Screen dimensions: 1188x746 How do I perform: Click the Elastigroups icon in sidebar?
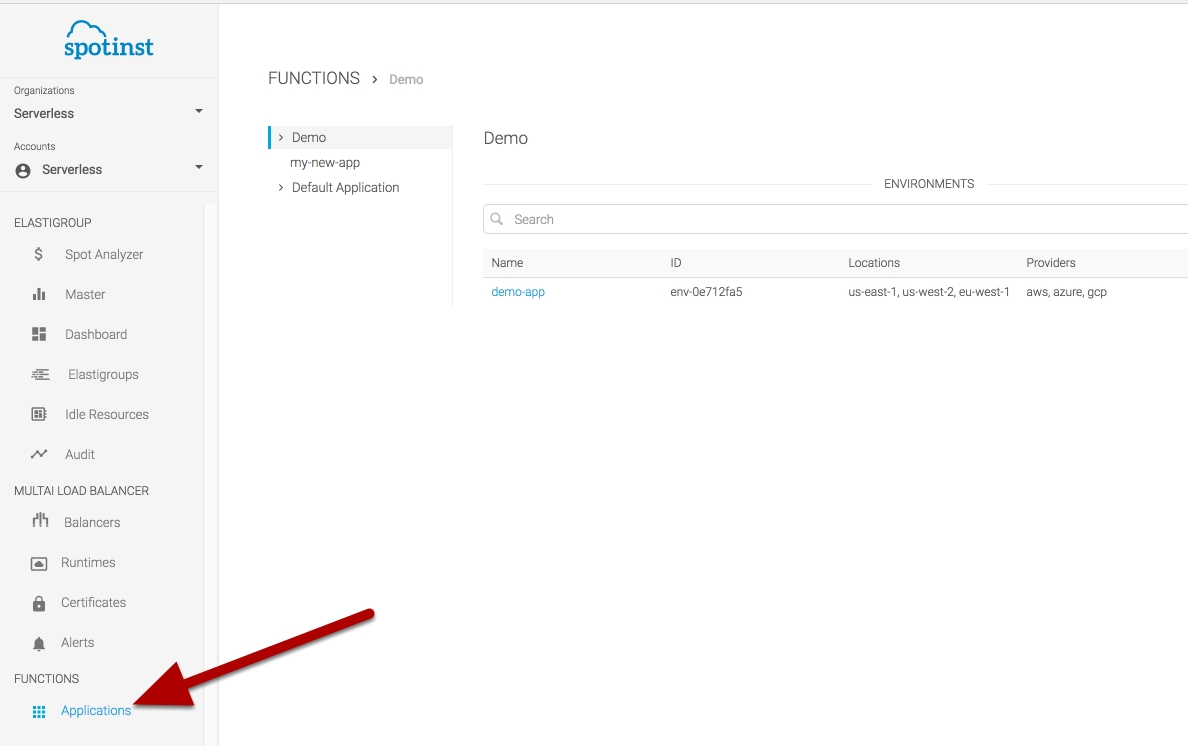[40, 374]
